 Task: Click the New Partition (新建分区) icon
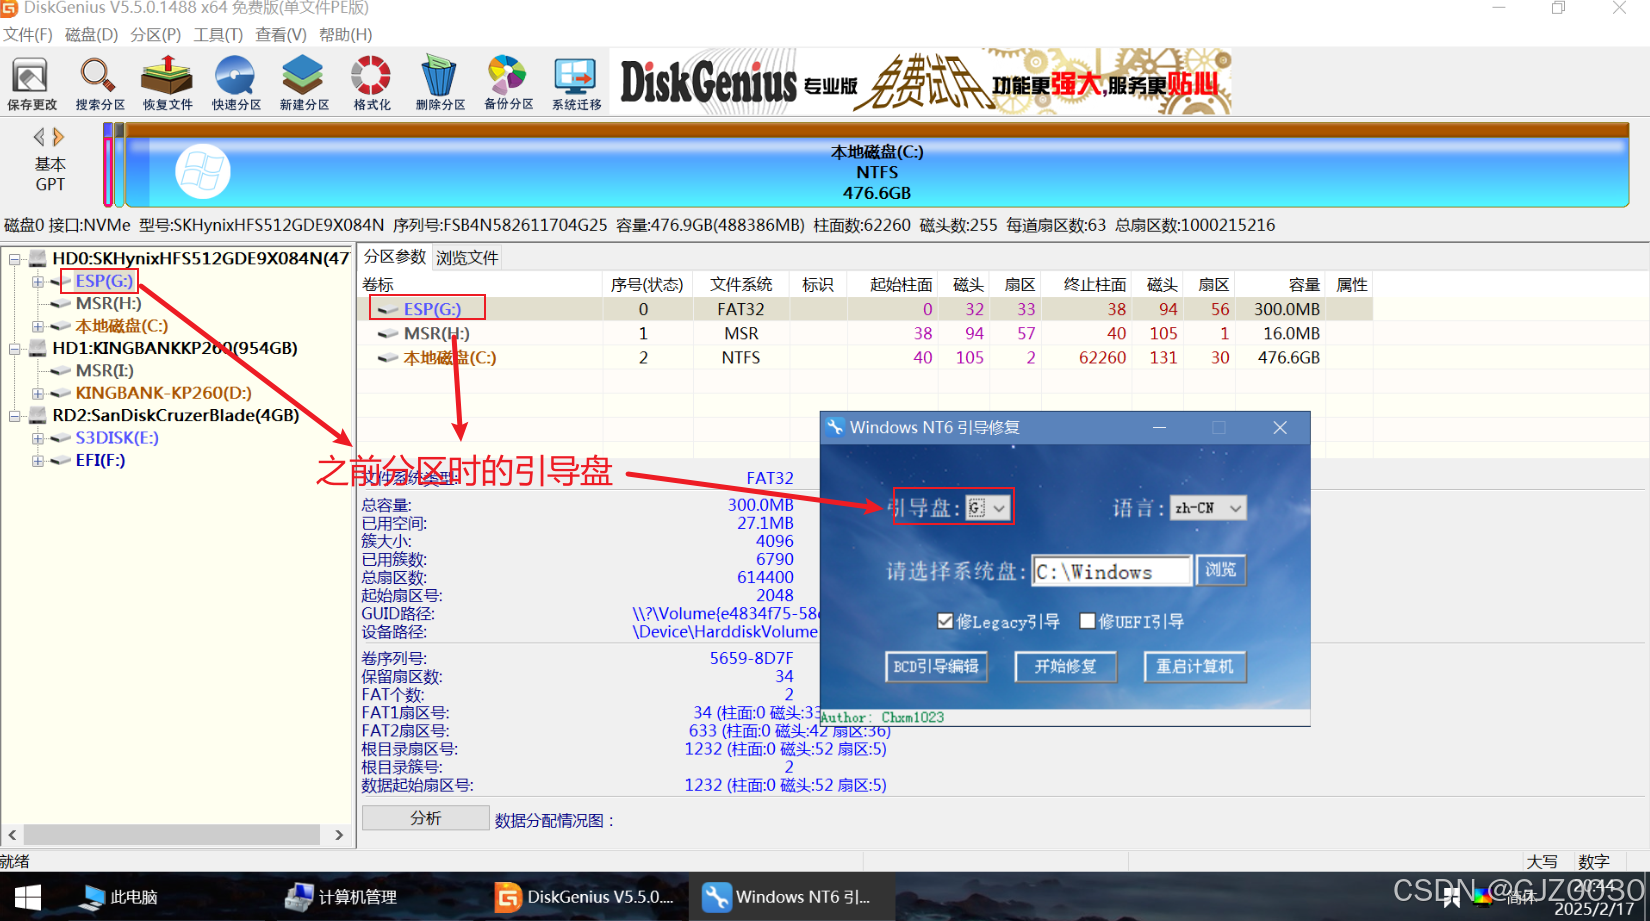[304, 83]
